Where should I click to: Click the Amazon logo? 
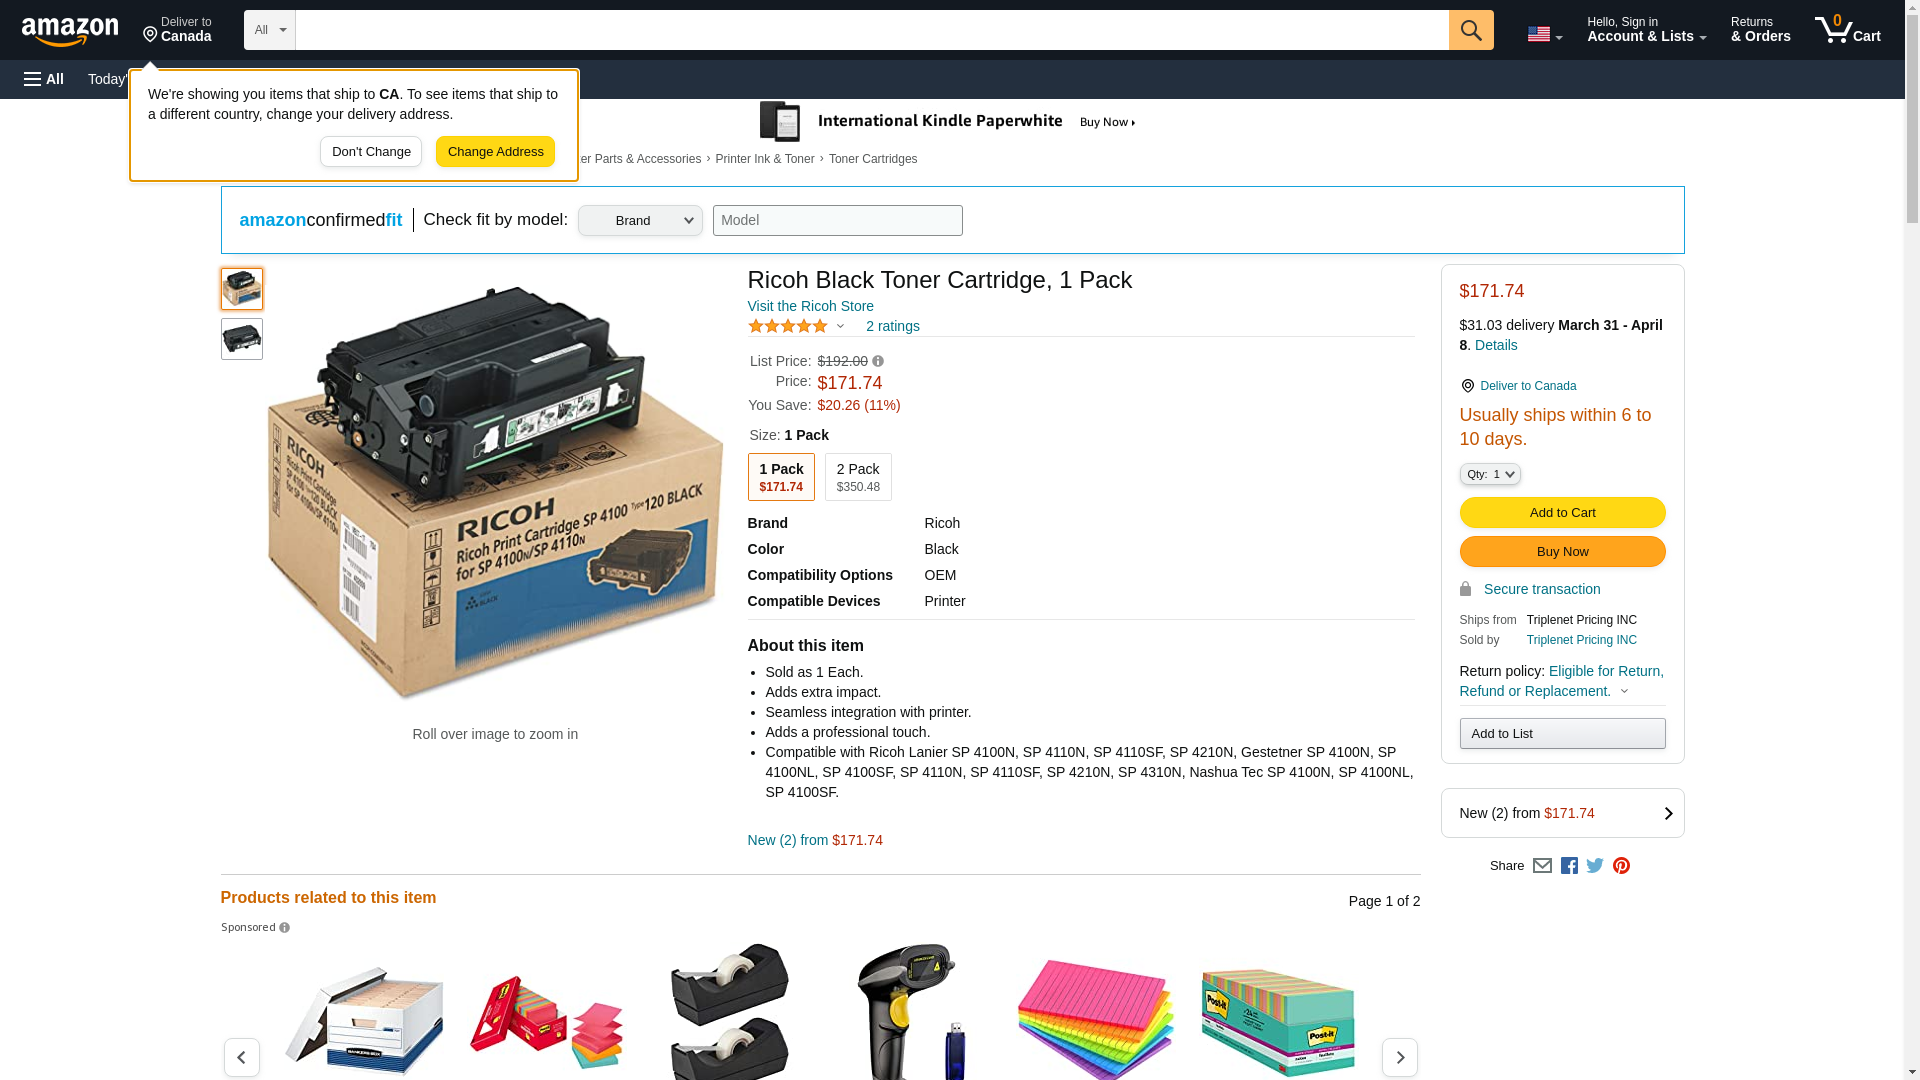[x=70, y=31]
